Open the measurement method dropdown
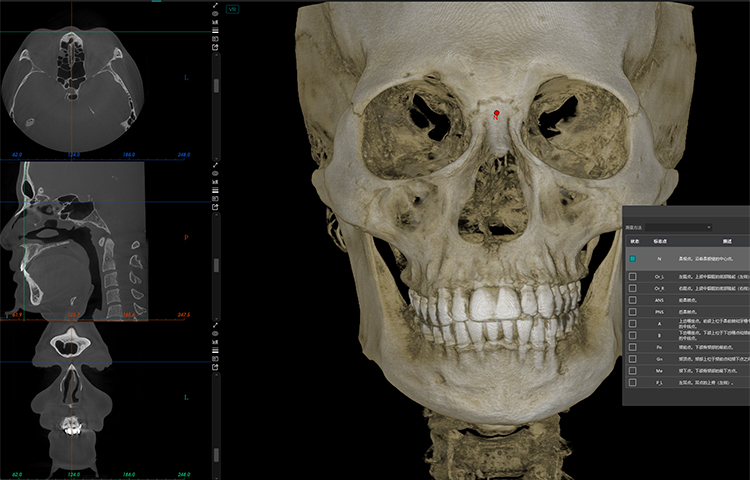 [680, 227]
